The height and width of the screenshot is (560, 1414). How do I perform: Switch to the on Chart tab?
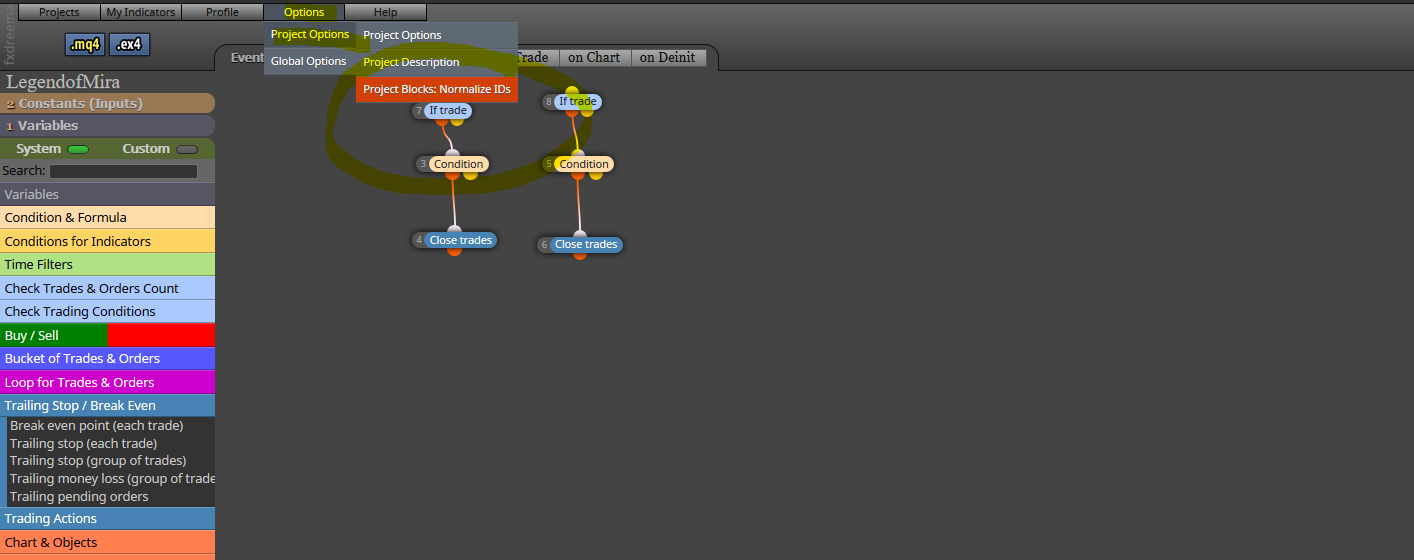point(594,57)
